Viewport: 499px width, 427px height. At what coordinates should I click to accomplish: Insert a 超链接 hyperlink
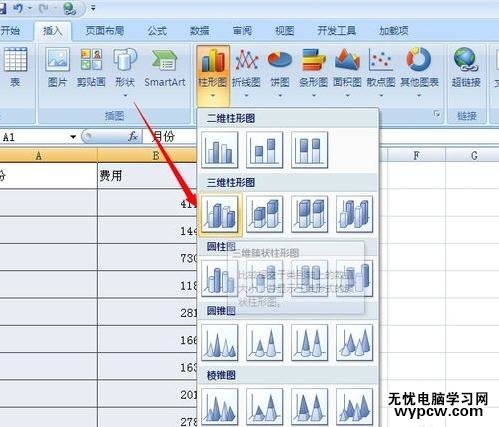[466, 68]
